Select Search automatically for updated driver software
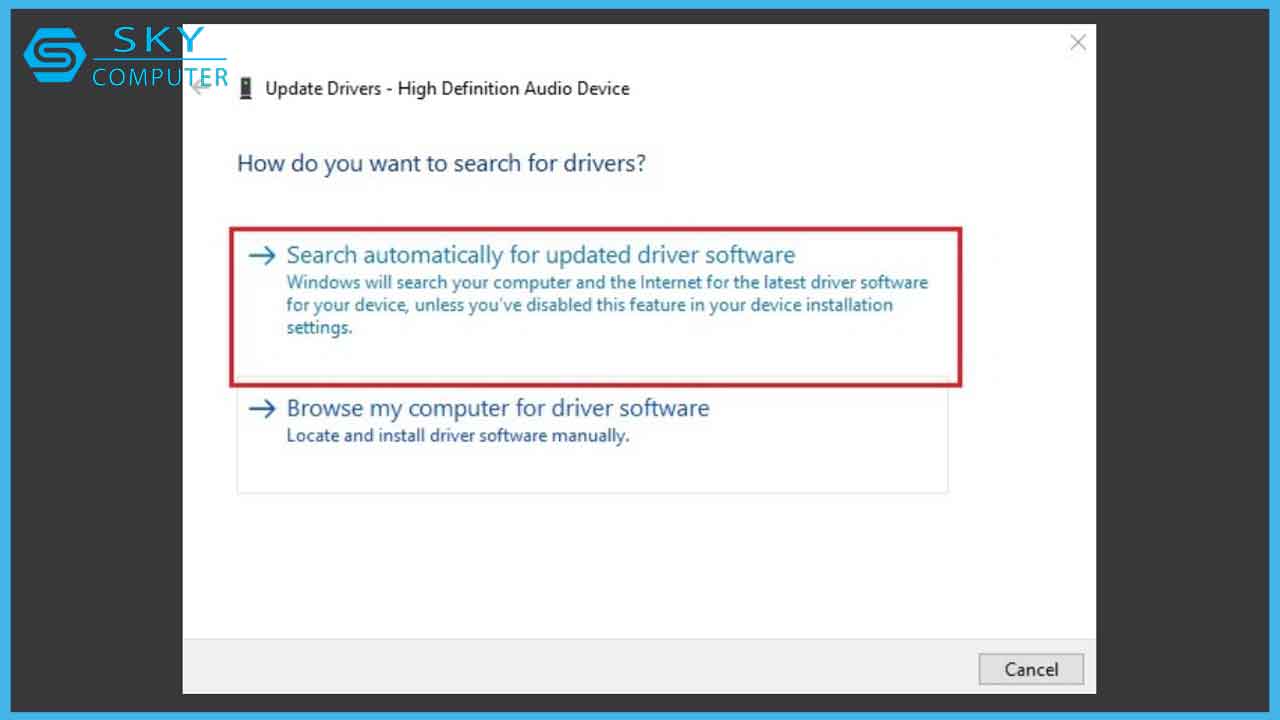This screenshot has height=720, width=1280. point(540,255)
